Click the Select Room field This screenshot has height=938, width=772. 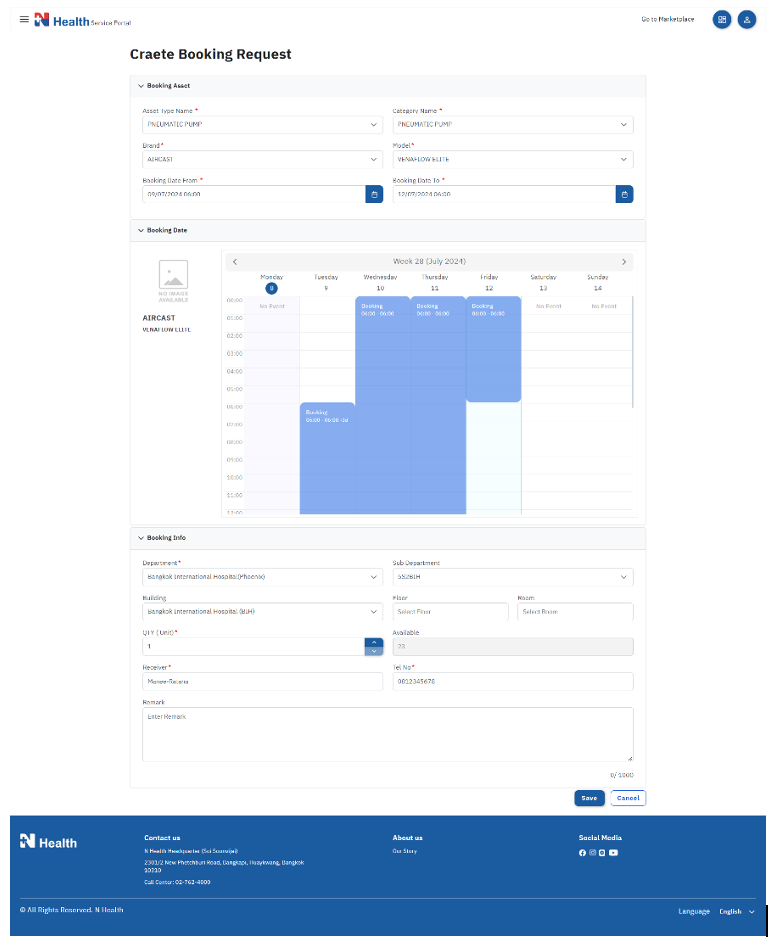point(575,612)
